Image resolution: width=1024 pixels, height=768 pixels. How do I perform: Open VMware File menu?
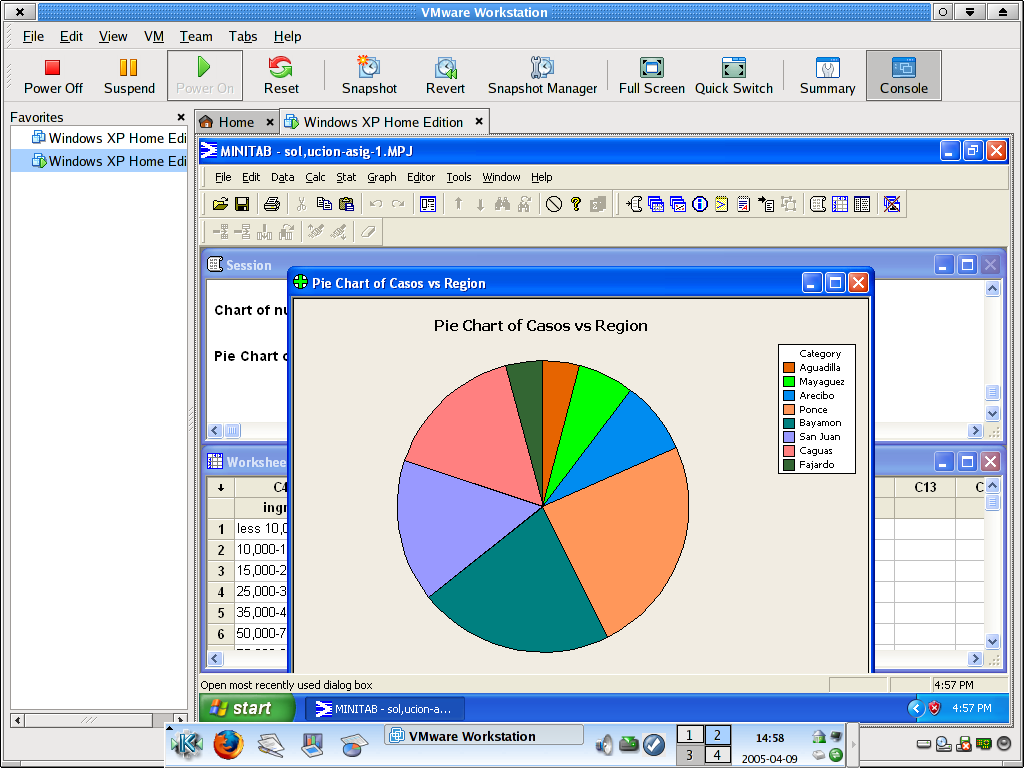click(x=33, y=37)
